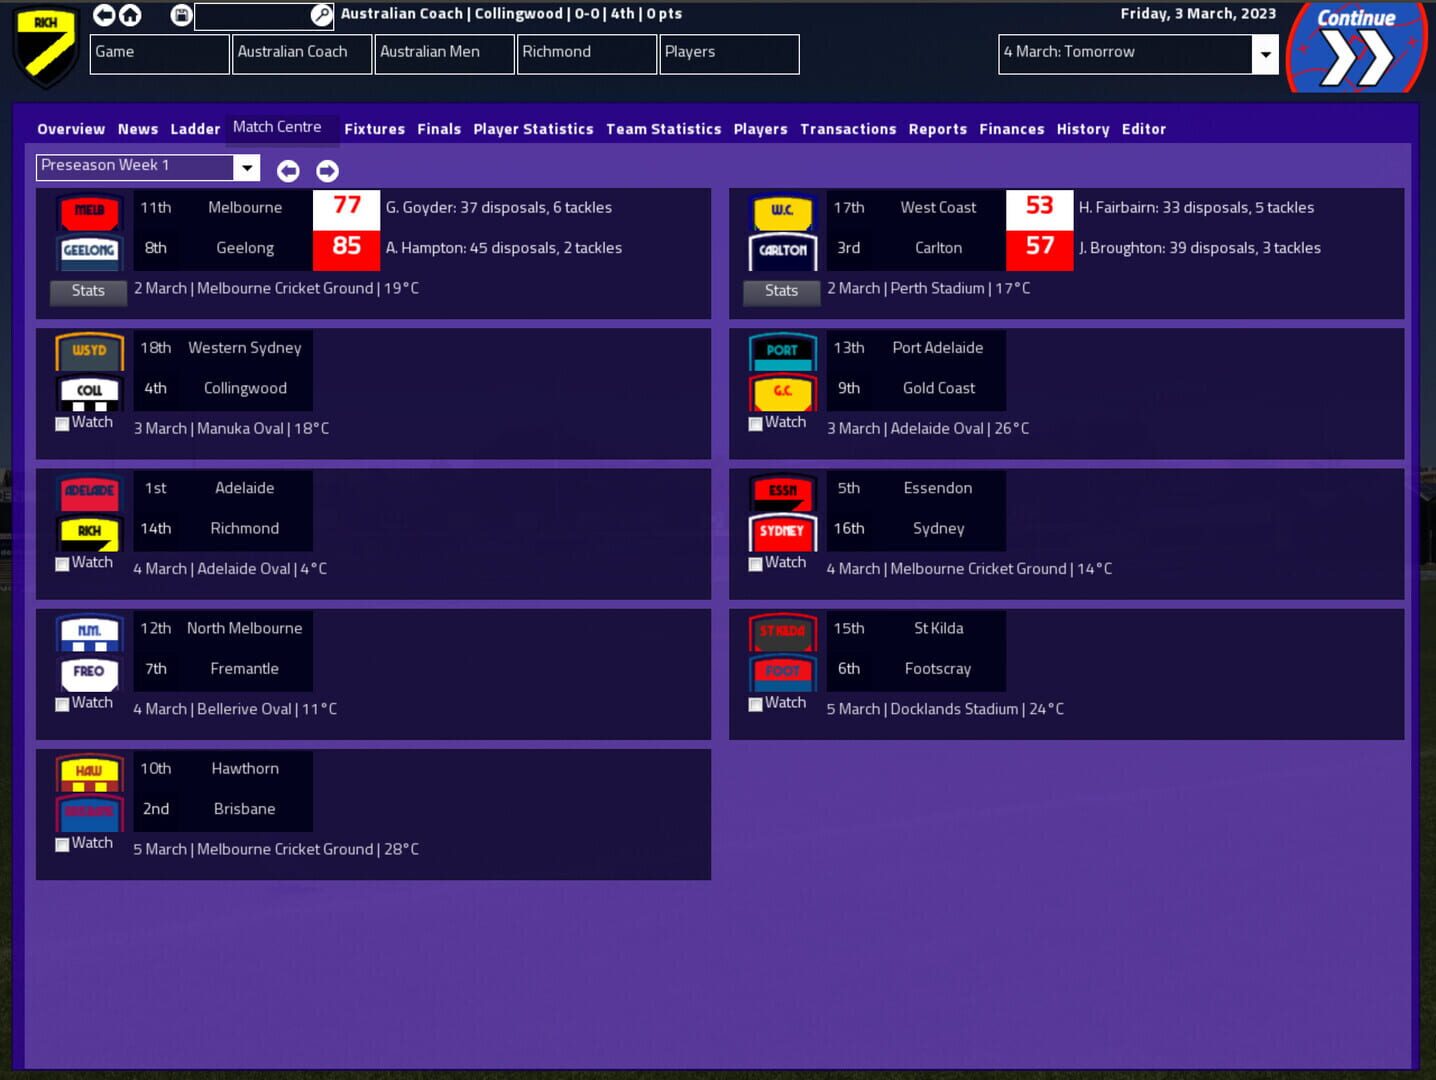Click the search magnifier icon

[320, 16]
